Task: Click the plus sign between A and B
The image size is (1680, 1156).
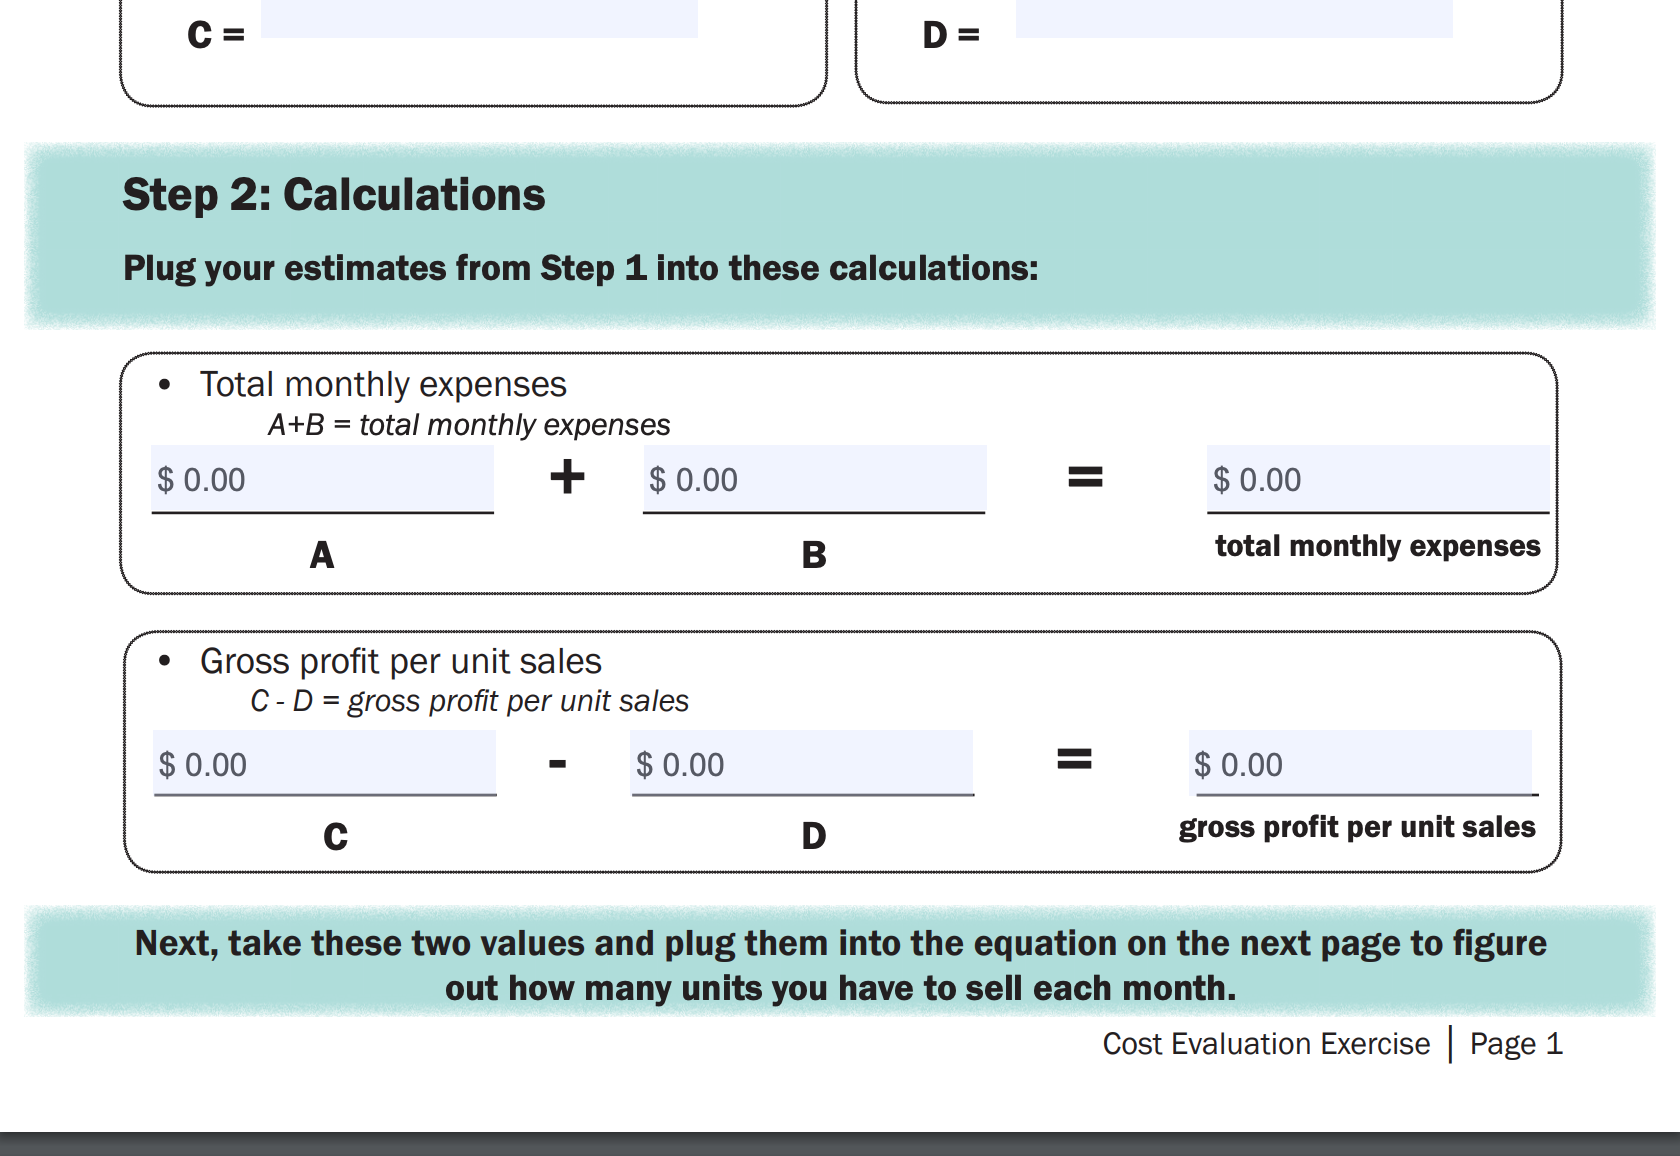Action: click(x=567, y=477)
